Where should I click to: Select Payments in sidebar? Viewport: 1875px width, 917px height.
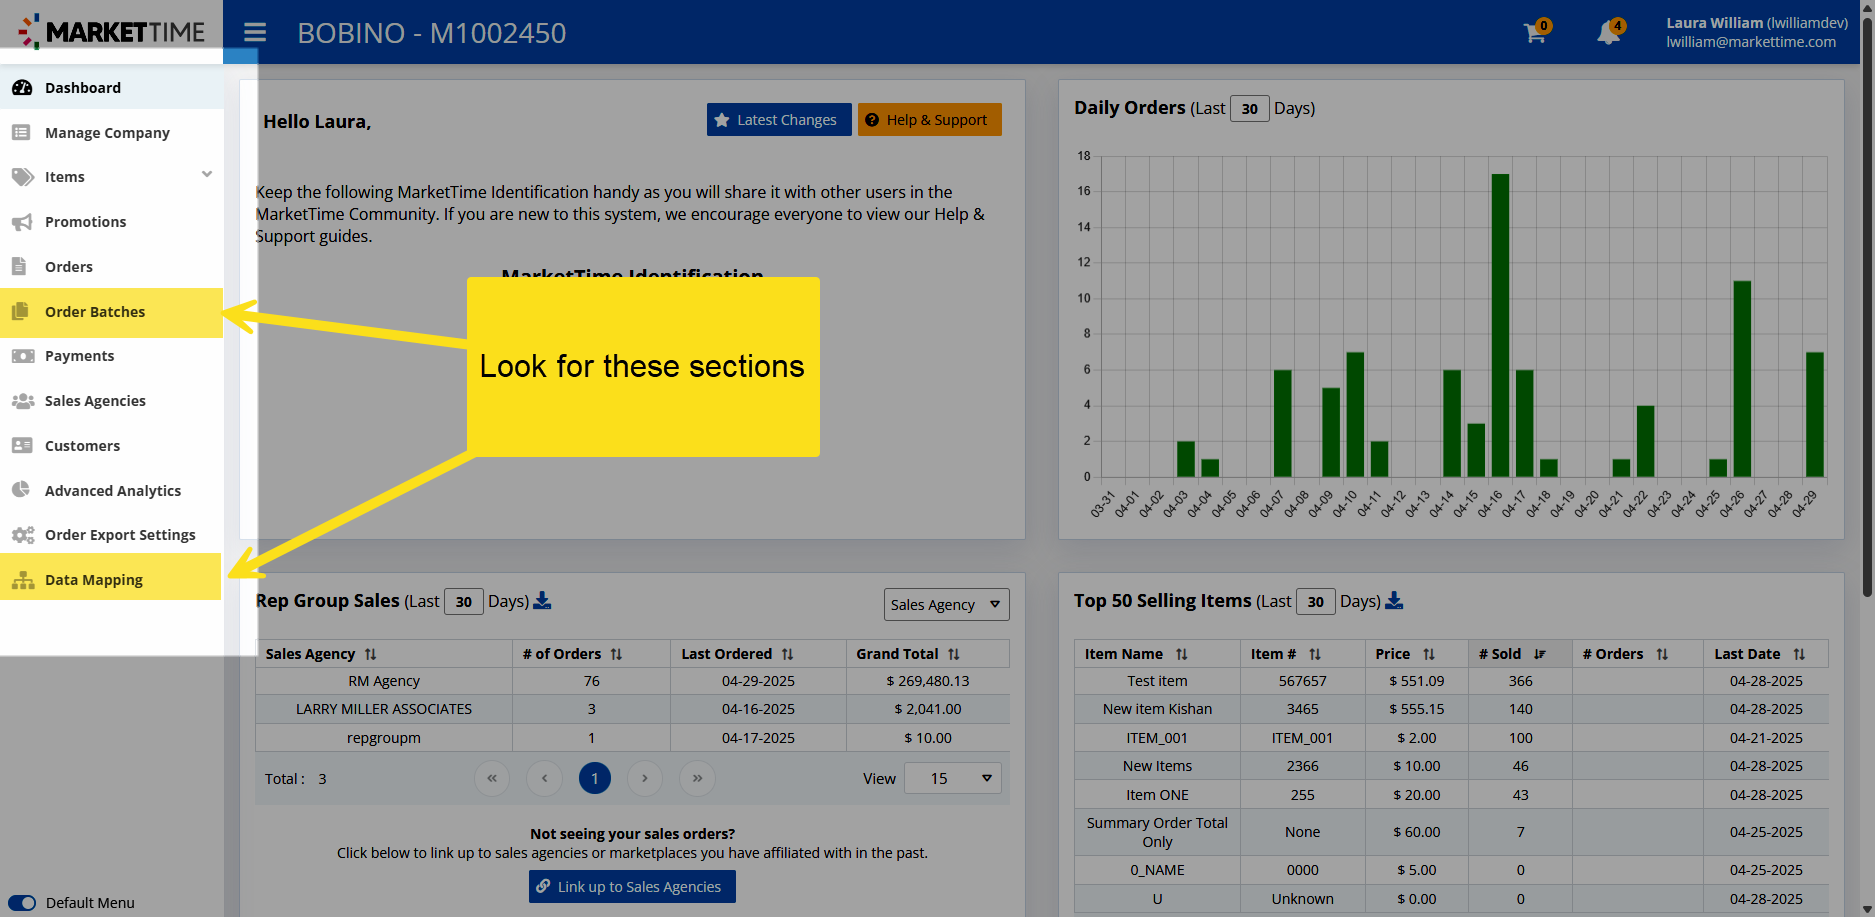click(x=79, y=356)
